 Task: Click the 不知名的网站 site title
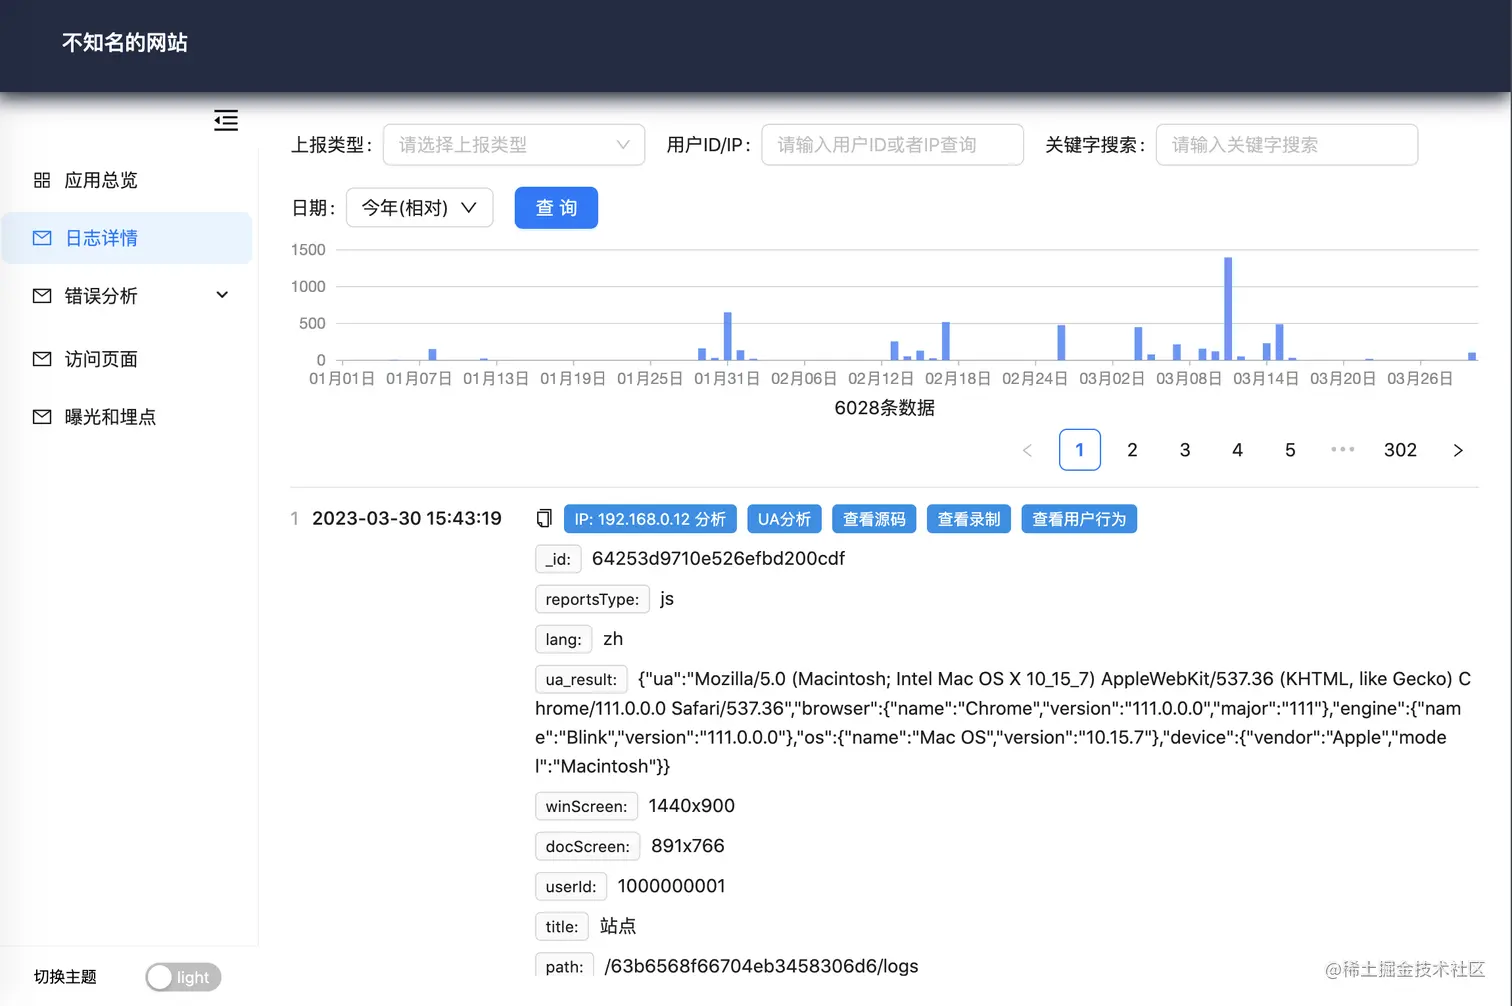point(125,42)
